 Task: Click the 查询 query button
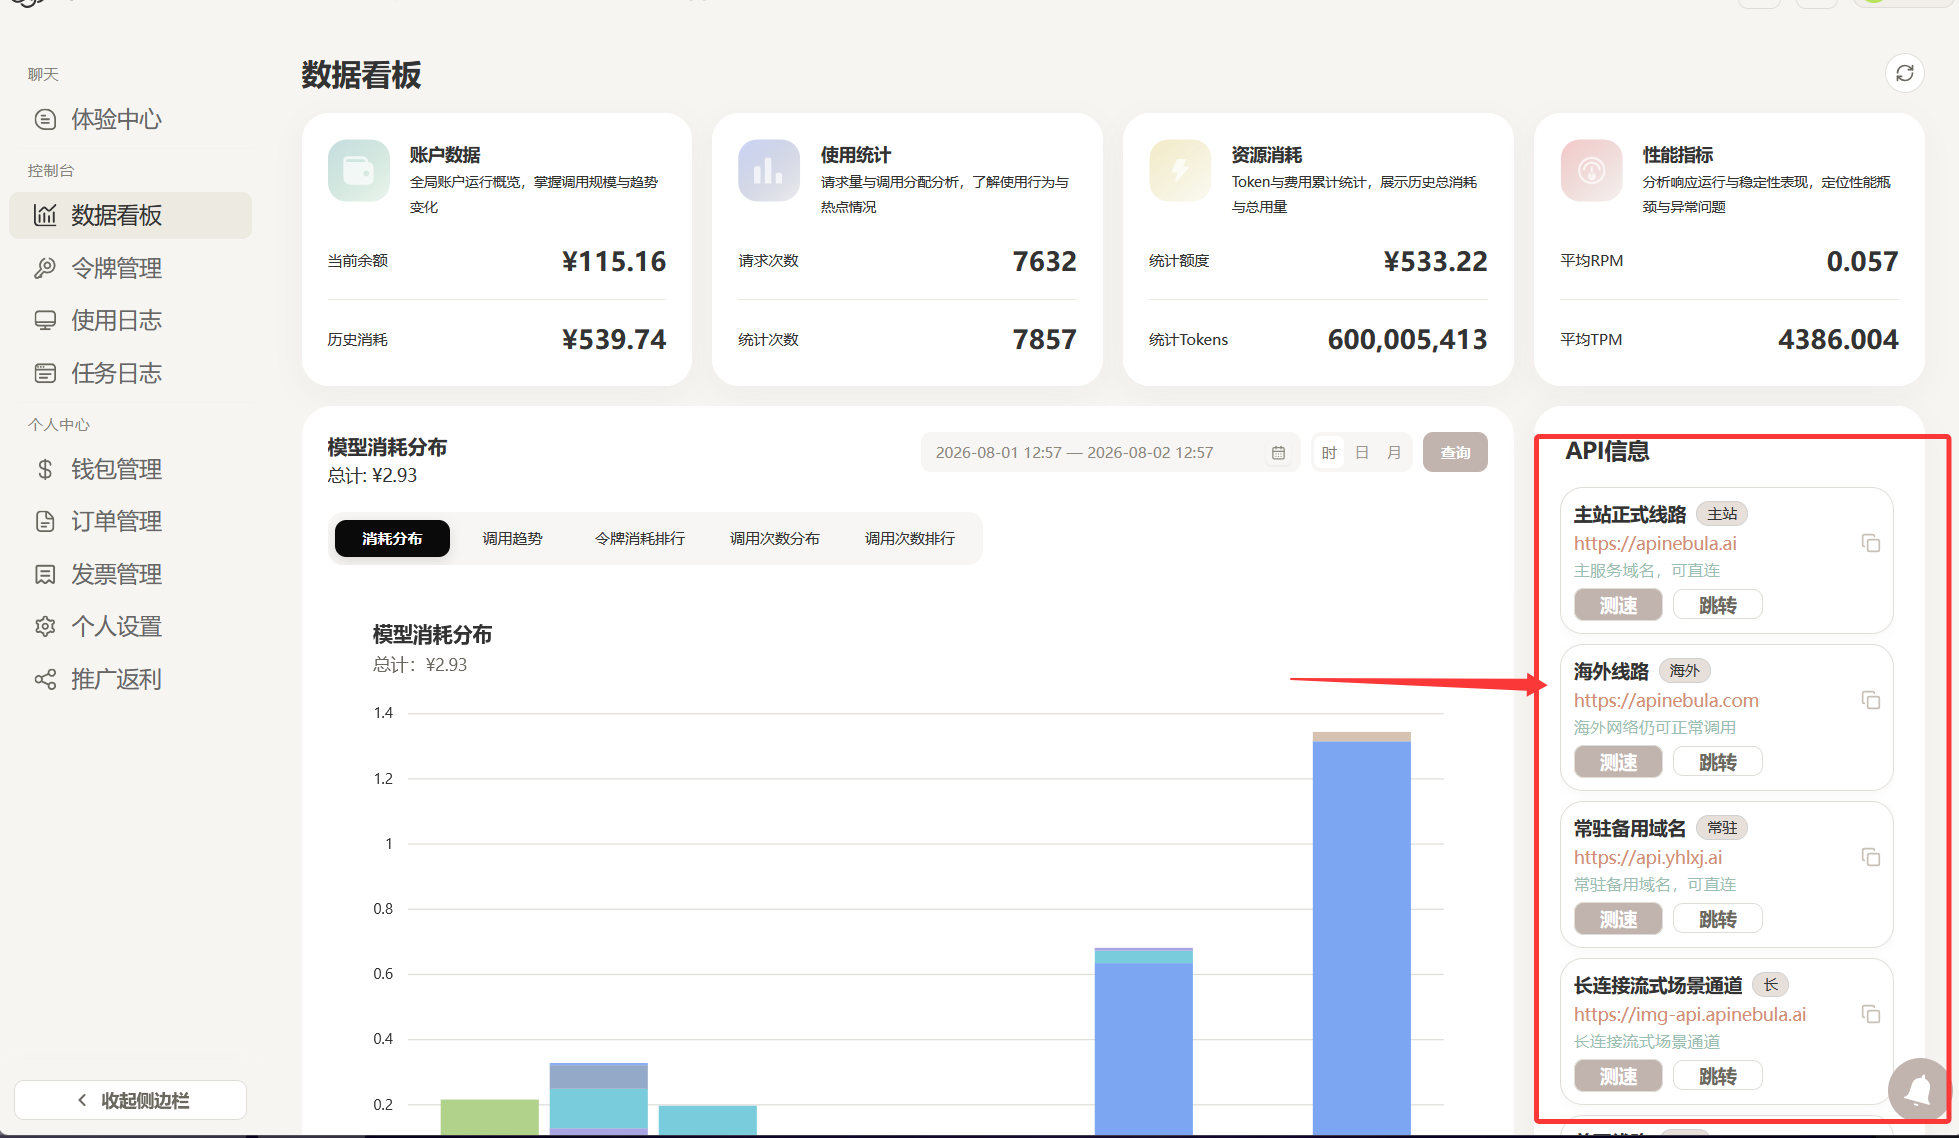click(x=1455, y=452)
